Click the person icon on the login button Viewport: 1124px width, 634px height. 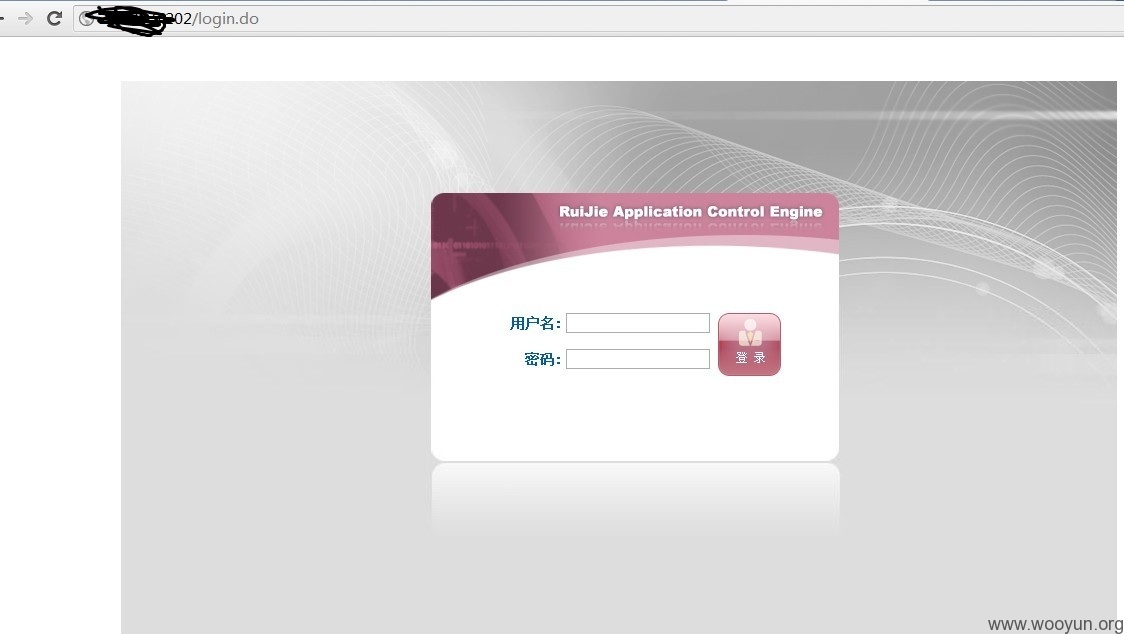coord(750,333)
